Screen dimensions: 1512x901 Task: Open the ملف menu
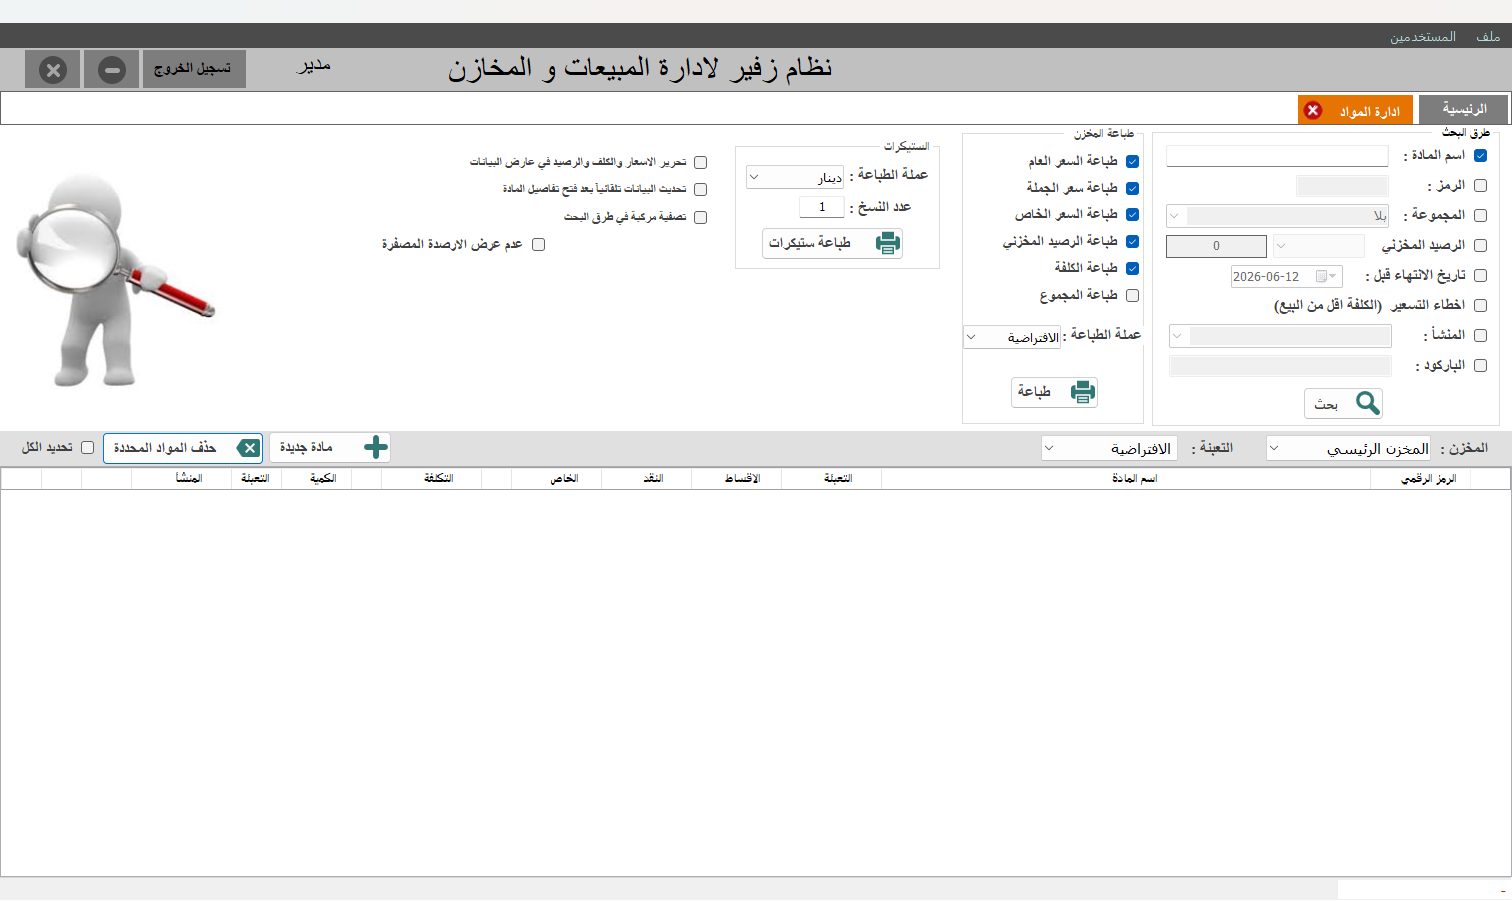(1488, 36)
